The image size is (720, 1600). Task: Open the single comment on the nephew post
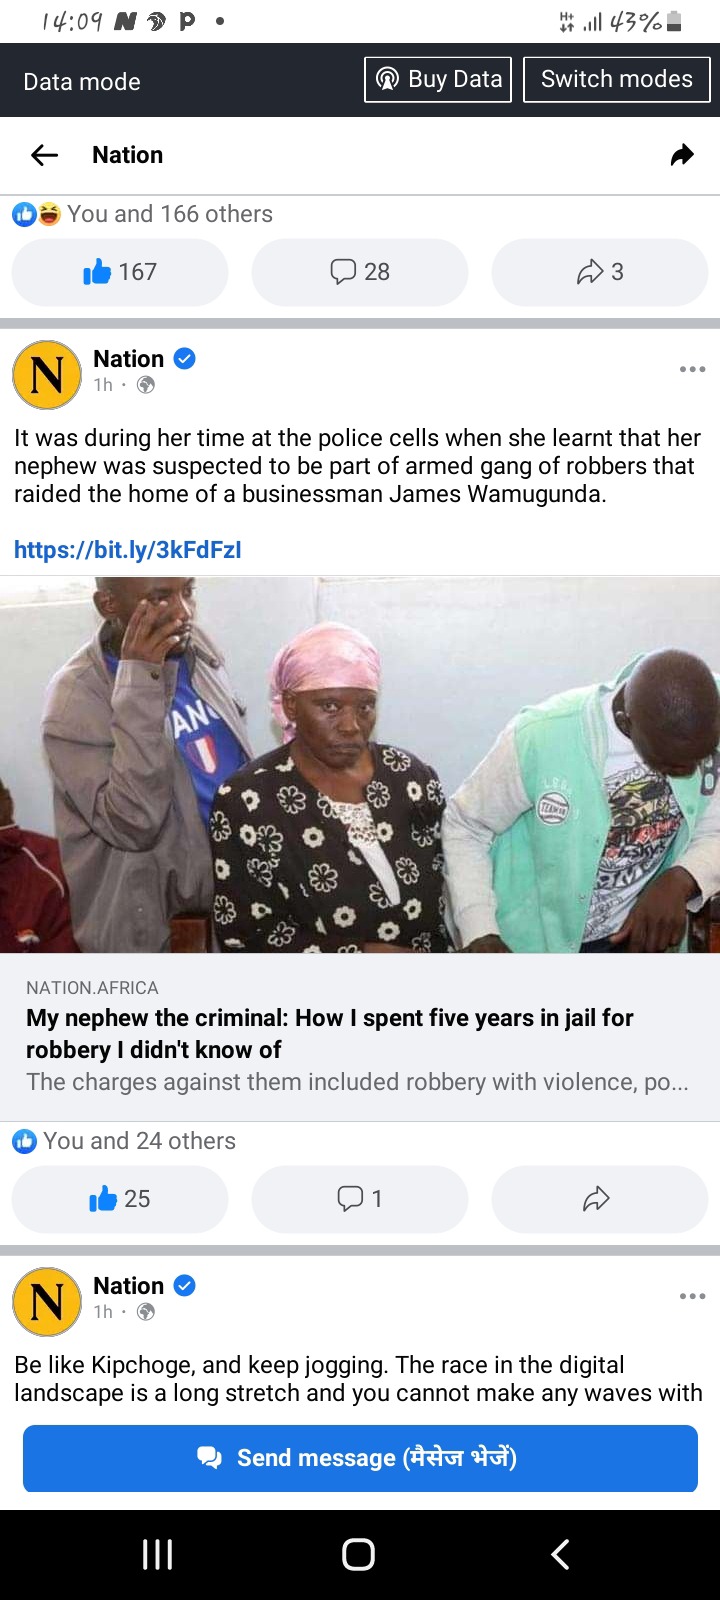pos(360,1199)
